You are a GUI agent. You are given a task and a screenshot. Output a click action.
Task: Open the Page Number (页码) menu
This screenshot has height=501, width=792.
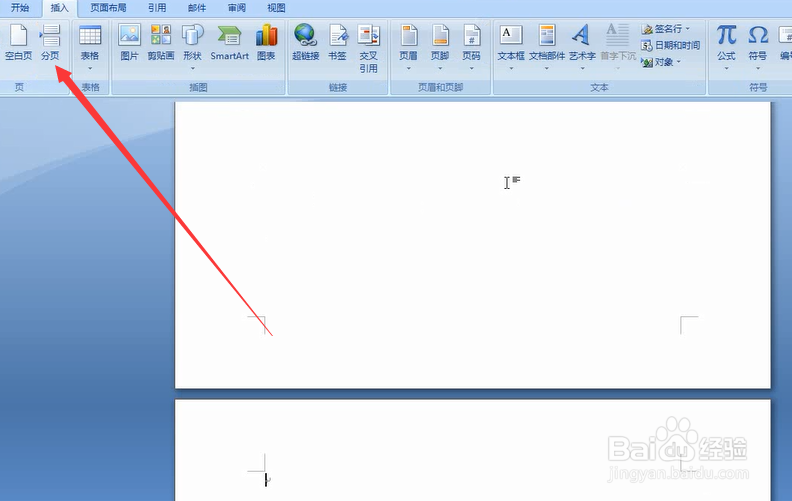coord(471,47)
